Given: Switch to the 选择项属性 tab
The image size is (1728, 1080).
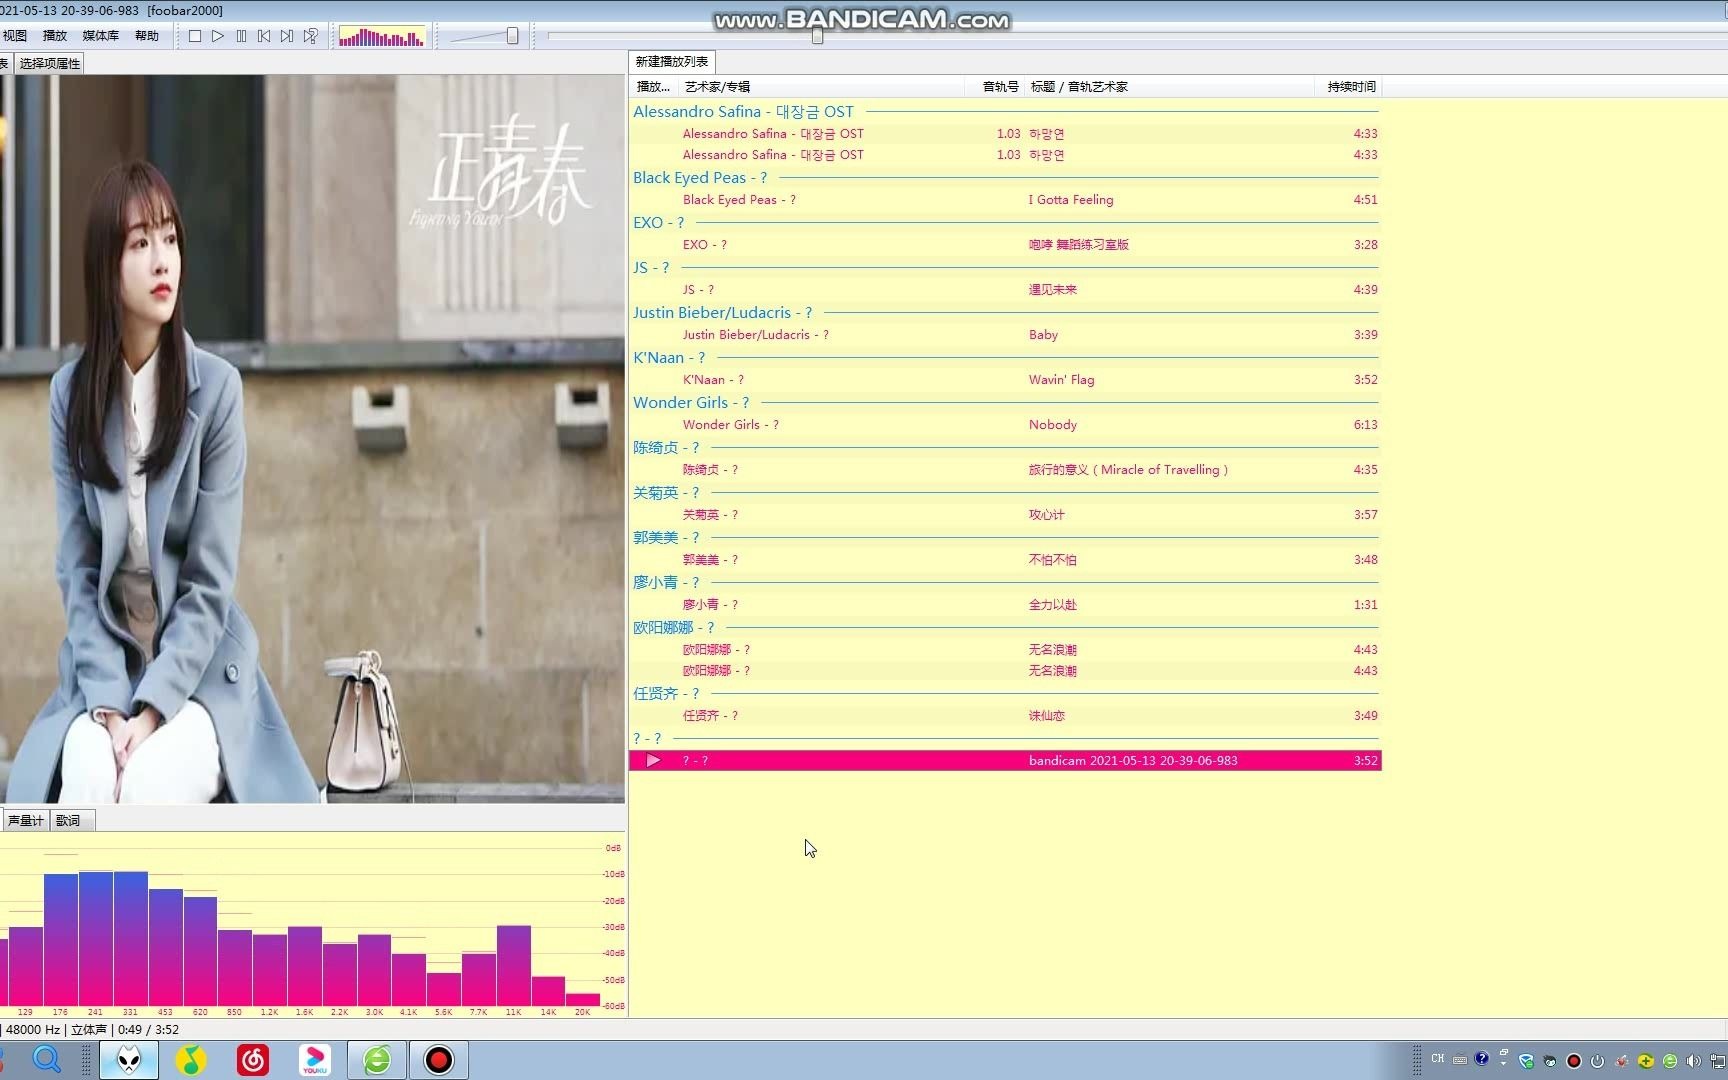Looking at the screenshot, I should coord(50,63).
